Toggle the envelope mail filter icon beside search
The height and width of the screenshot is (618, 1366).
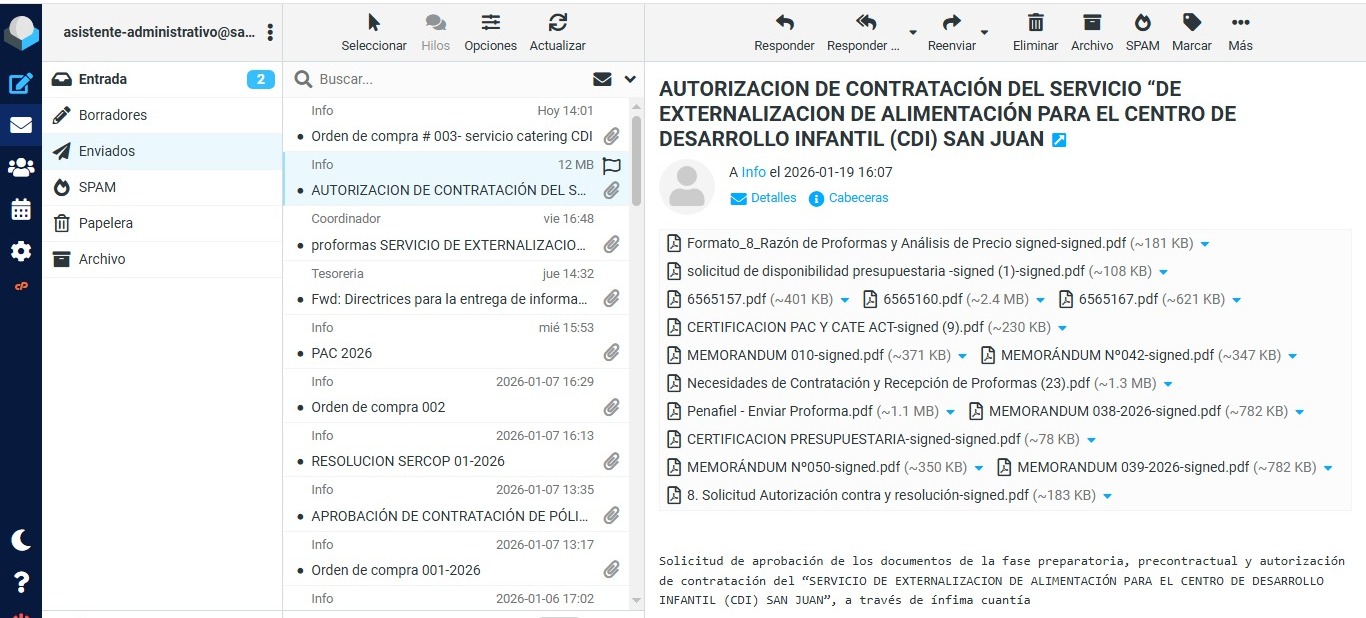click(x=602, y=79)
